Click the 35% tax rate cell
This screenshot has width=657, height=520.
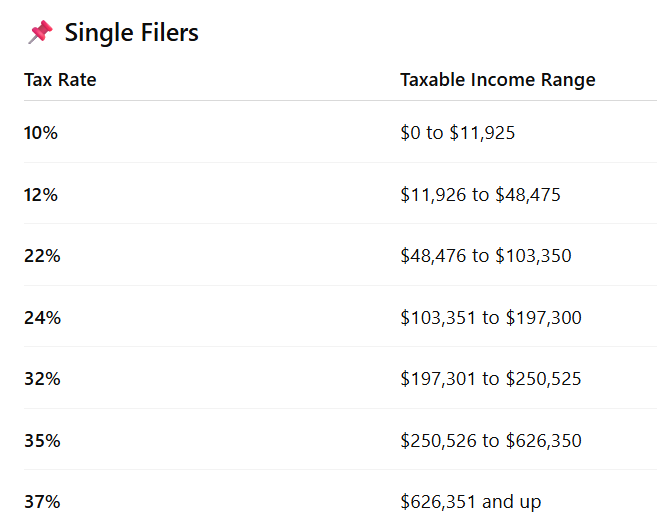pos(42,441)
